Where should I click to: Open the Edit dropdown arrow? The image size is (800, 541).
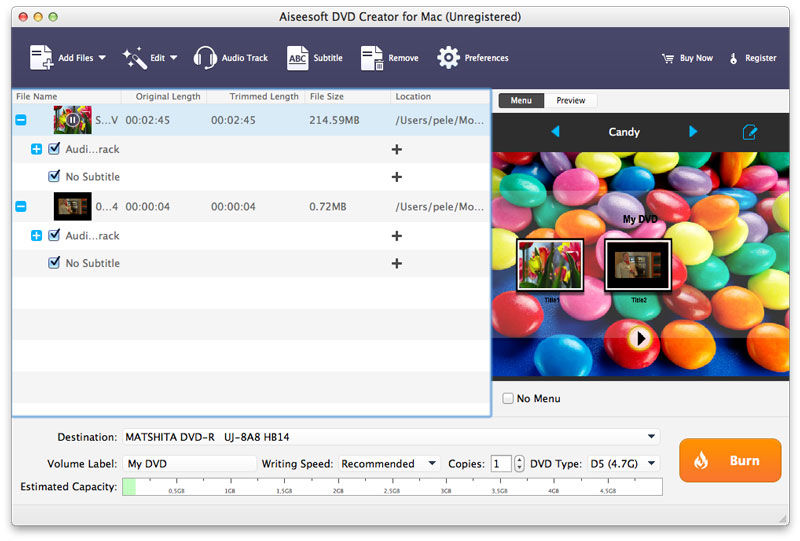click(173, 58)
